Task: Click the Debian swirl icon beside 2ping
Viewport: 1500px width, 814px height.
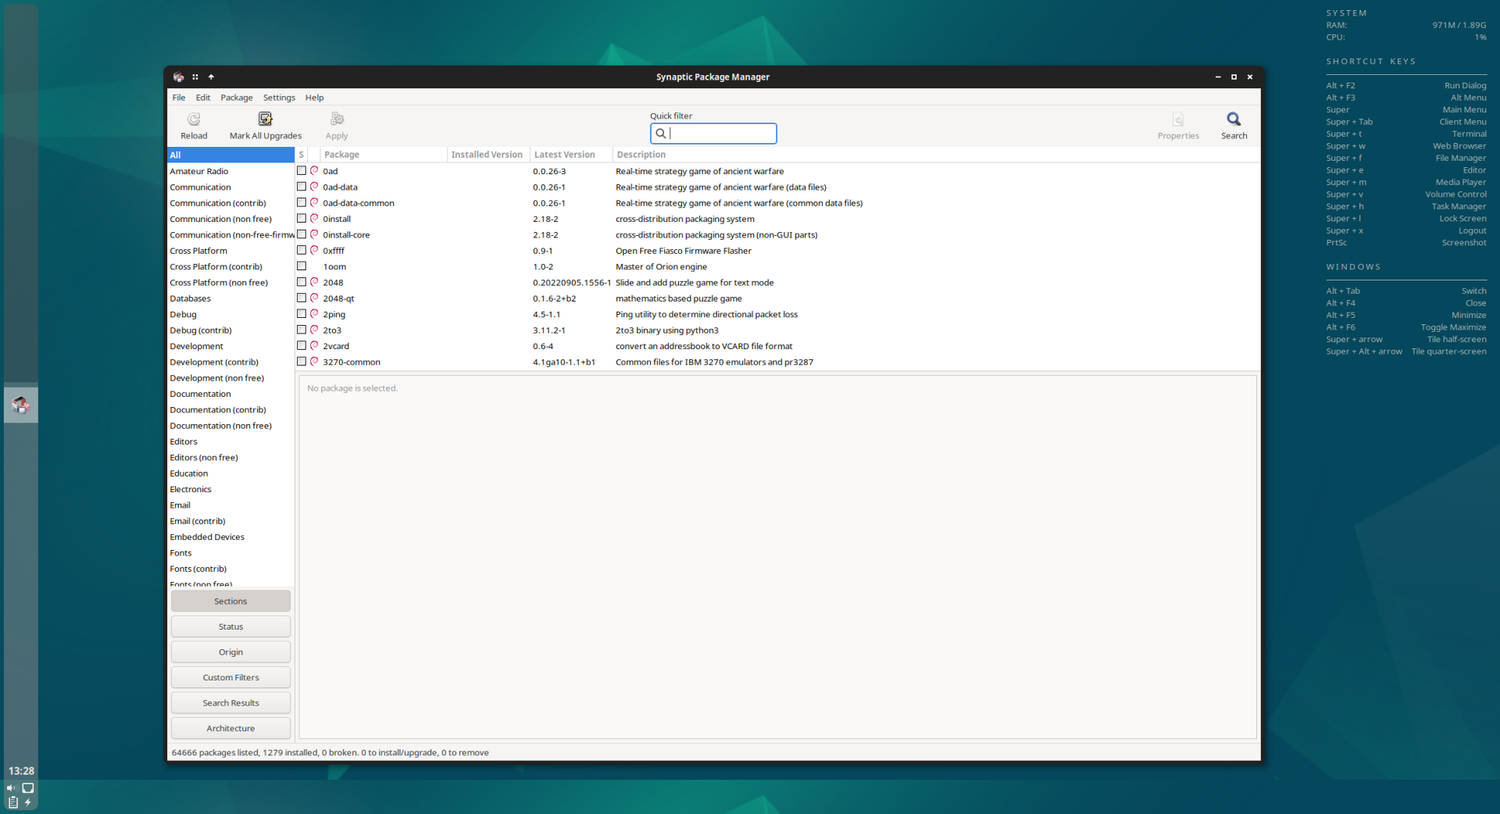Action: pyautogui.click(x=314, y=314)
